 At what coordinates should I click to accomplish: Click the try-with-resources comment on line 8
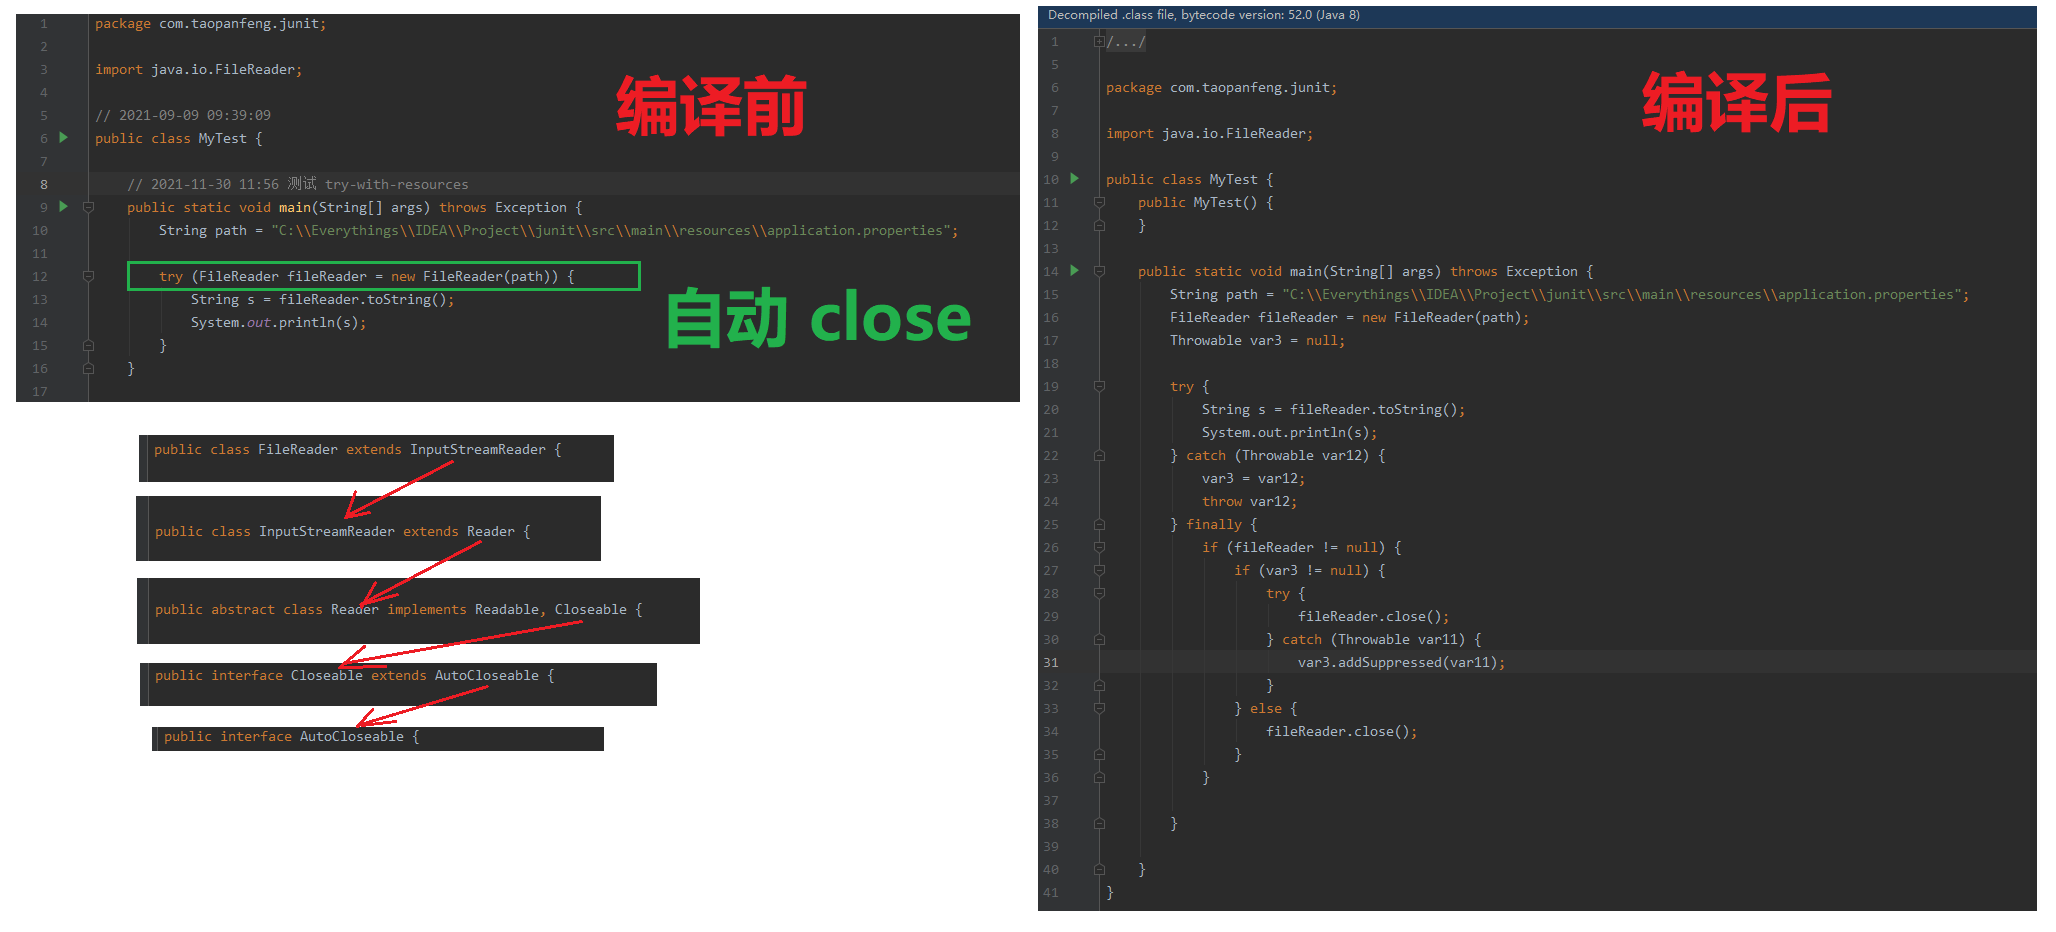coord(297,184)
